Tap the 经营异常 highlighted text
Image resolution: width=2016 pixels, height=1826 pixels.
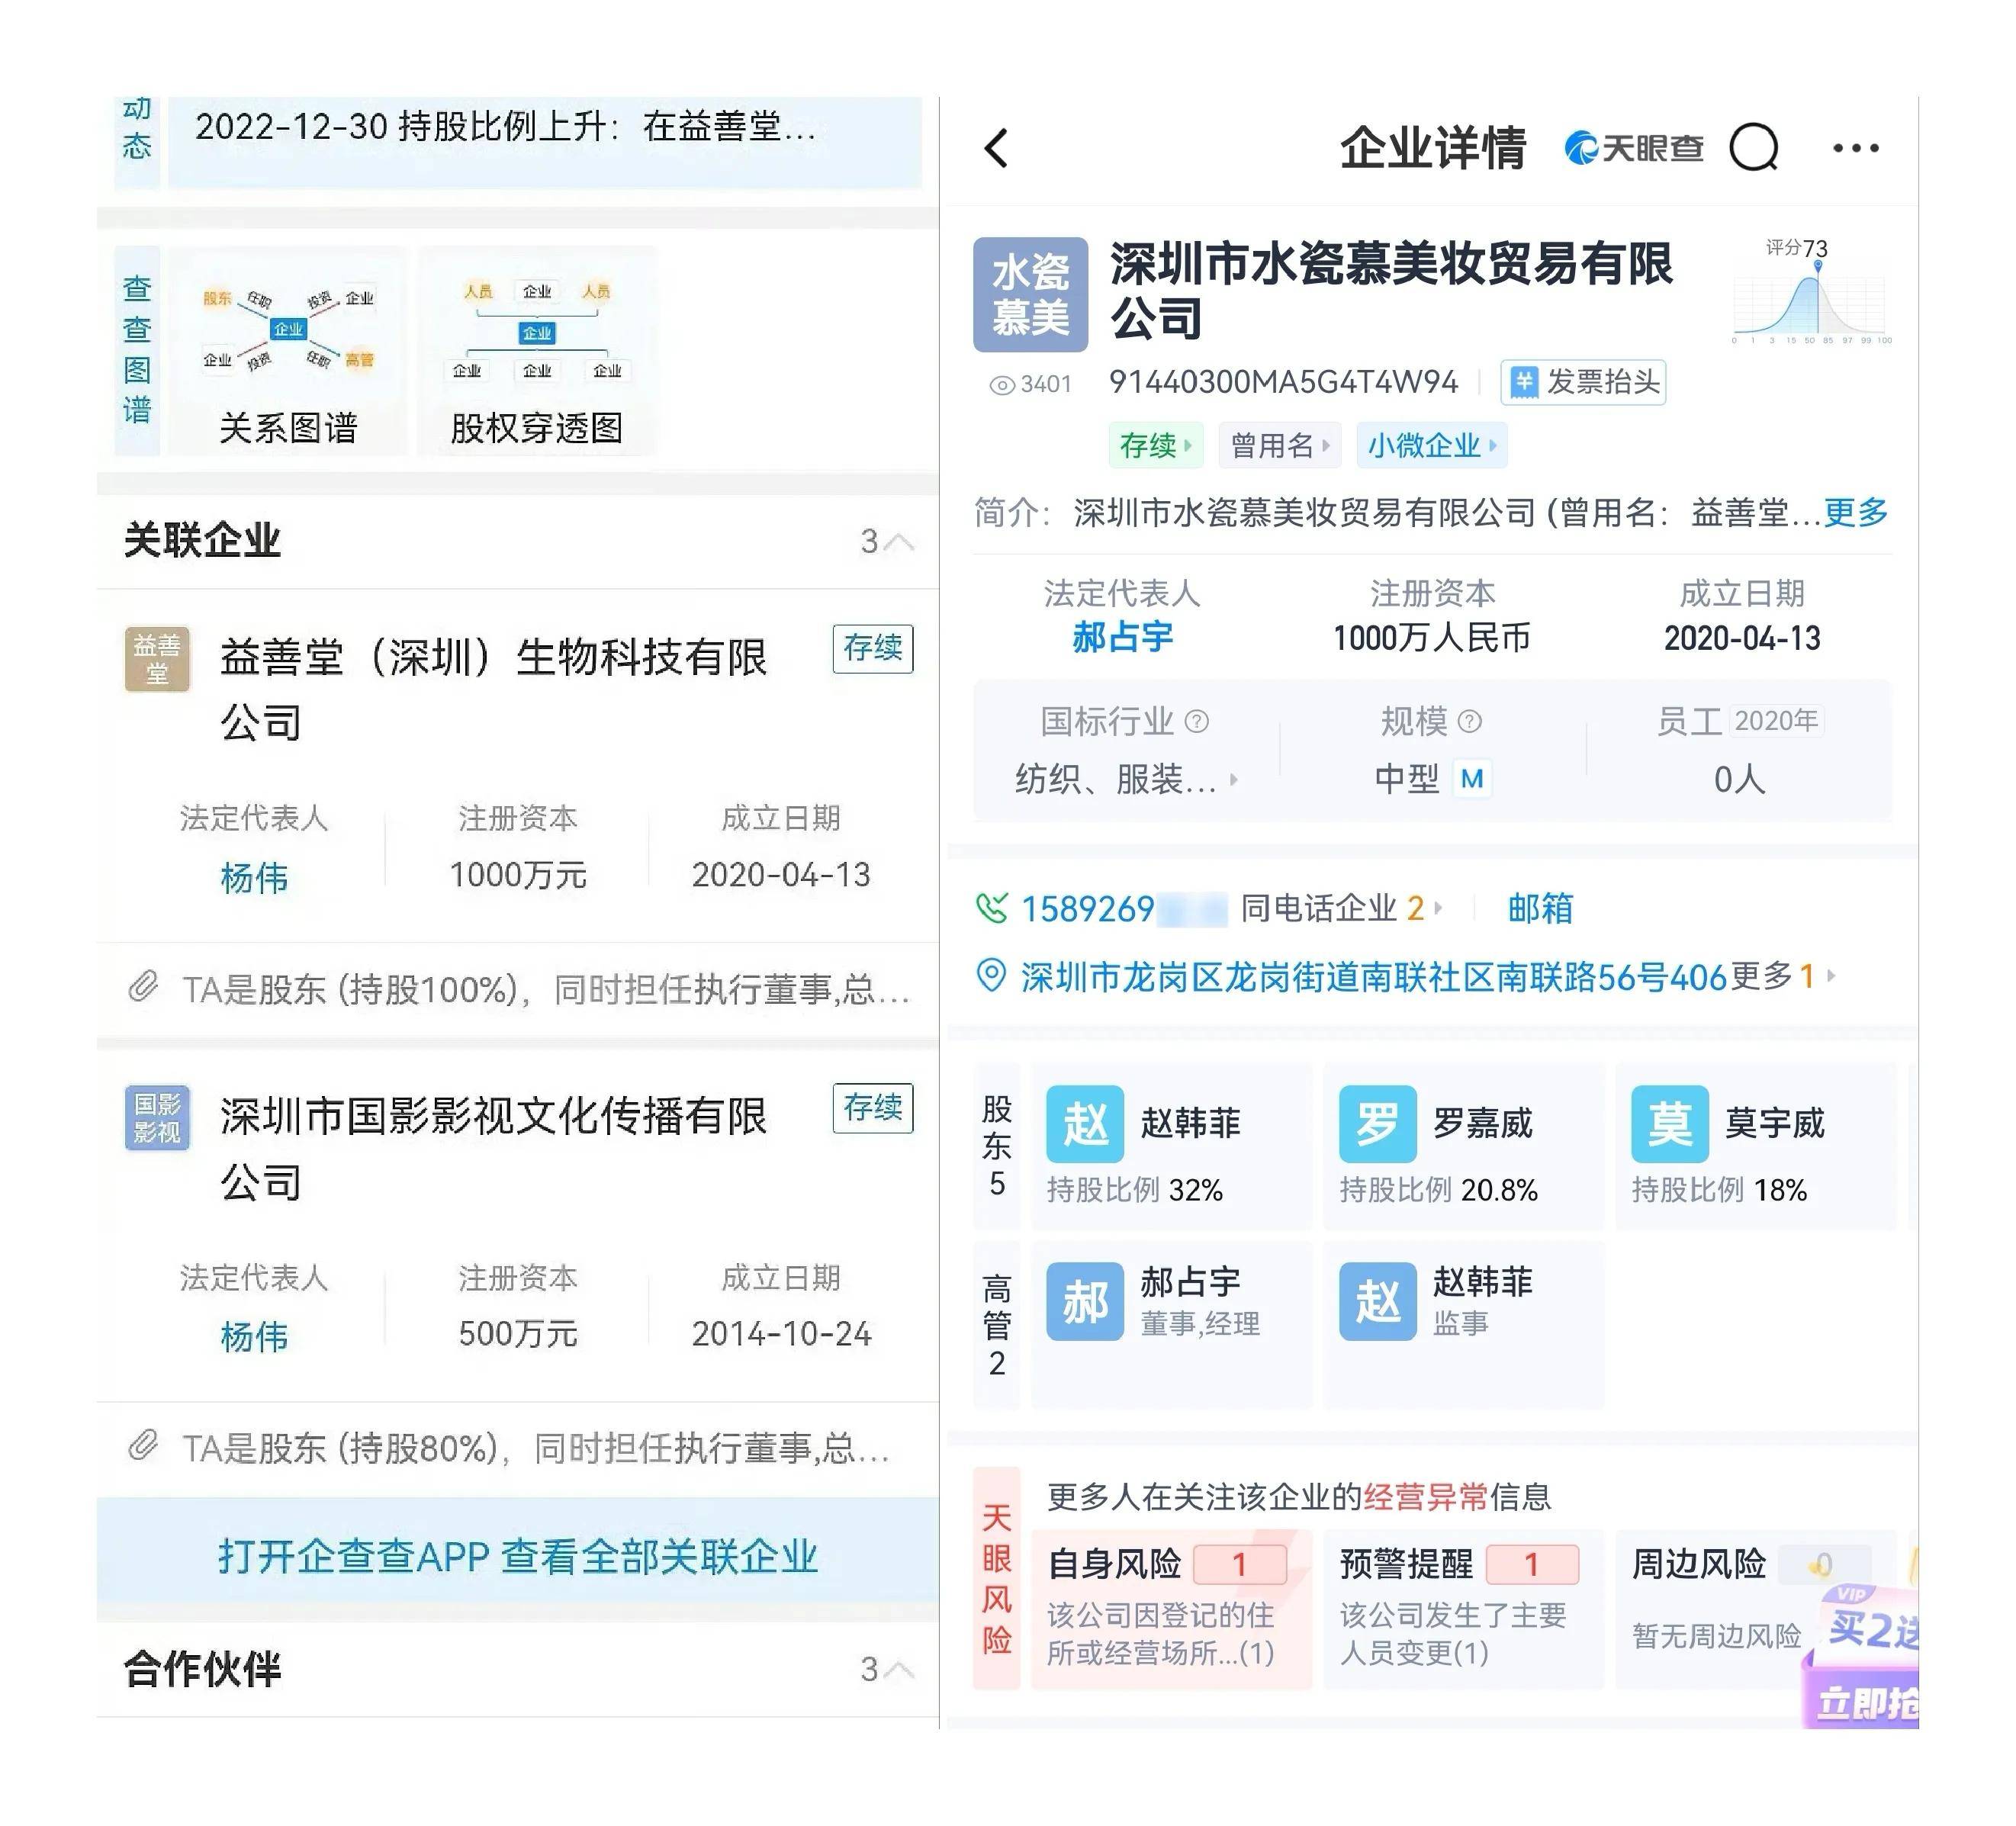tap(1425, 1497)
